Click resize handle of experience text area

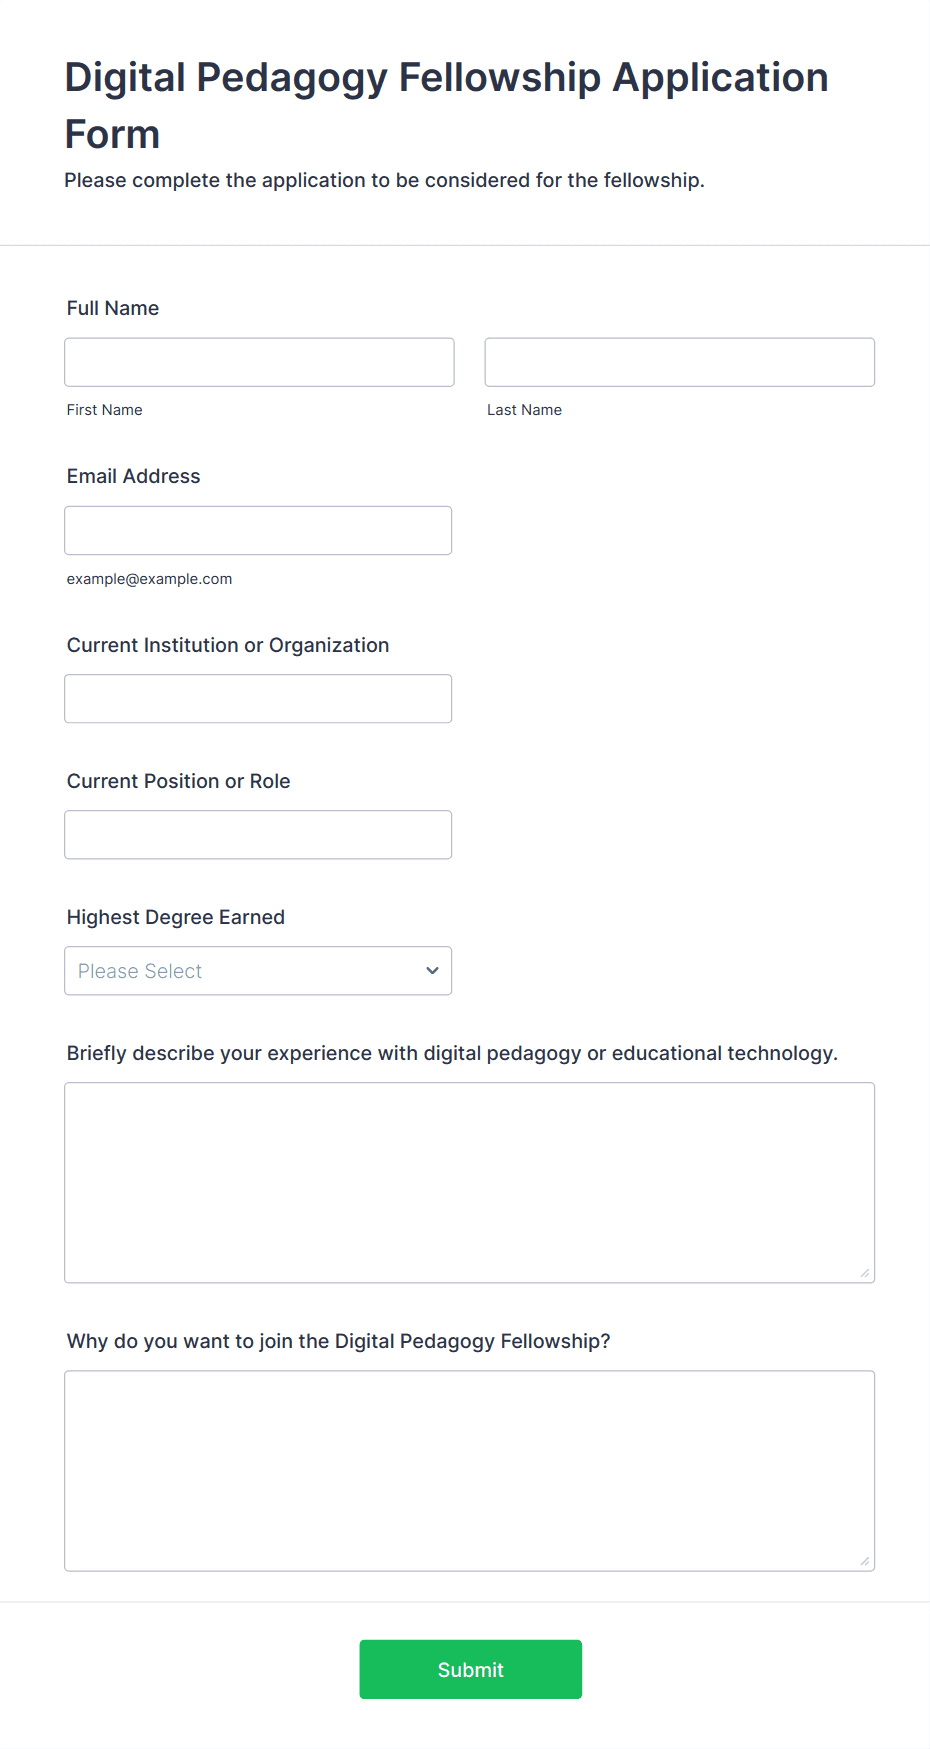(x=864, y=1273)
